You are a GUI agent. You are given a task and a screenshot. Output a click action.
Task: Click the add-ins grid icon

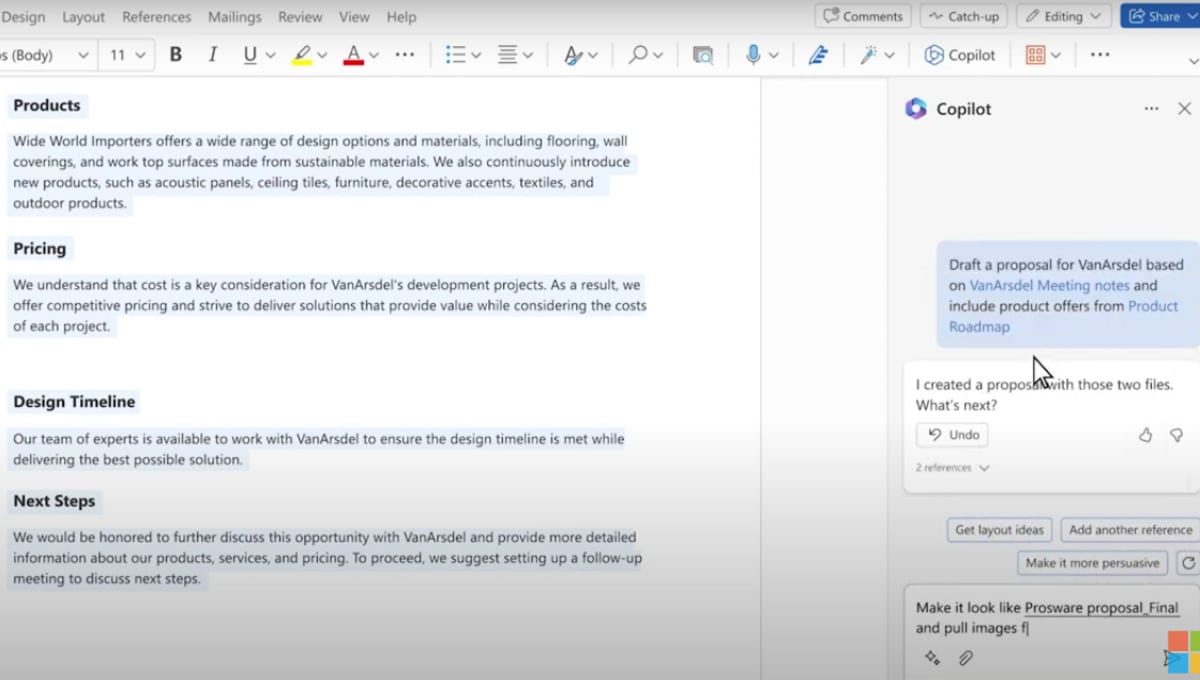[x=1035, y=55]
